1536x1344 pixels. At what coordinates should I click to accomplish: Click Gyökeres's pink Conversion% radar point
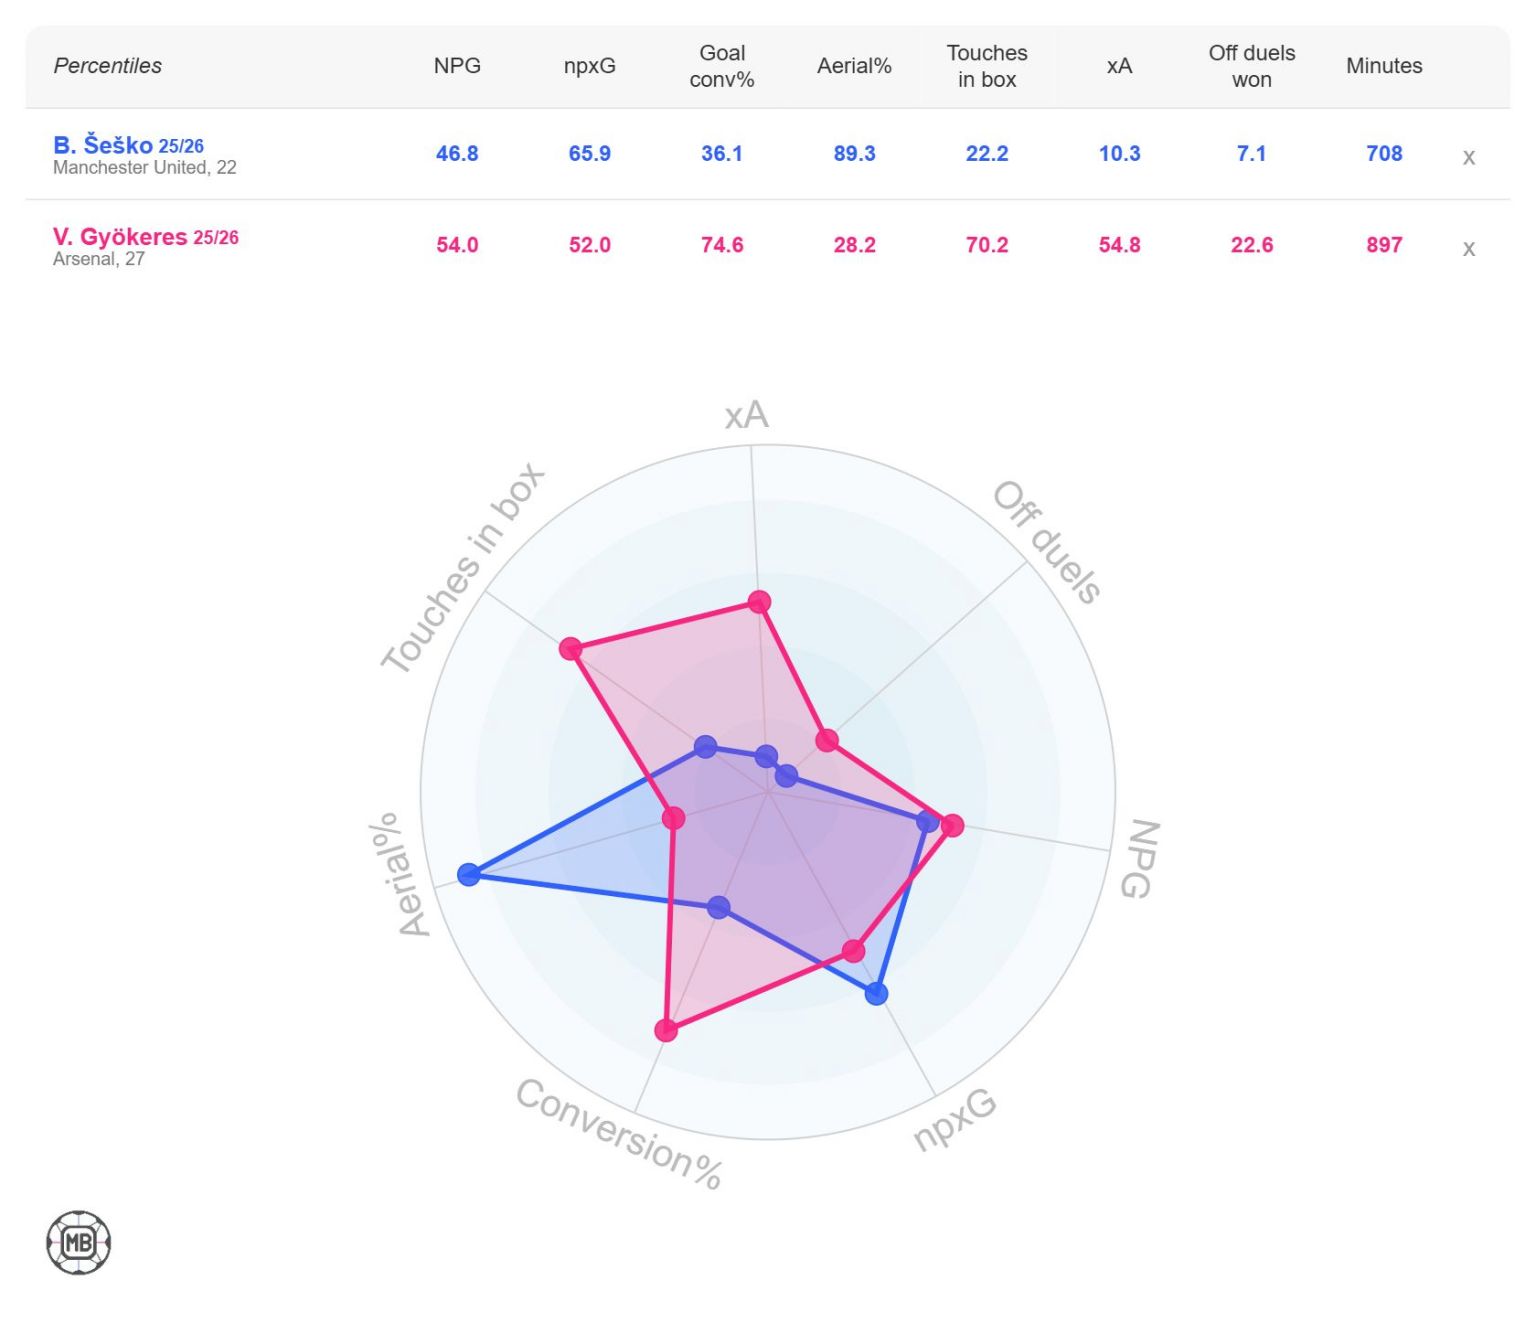click(x=666, y=1030)
